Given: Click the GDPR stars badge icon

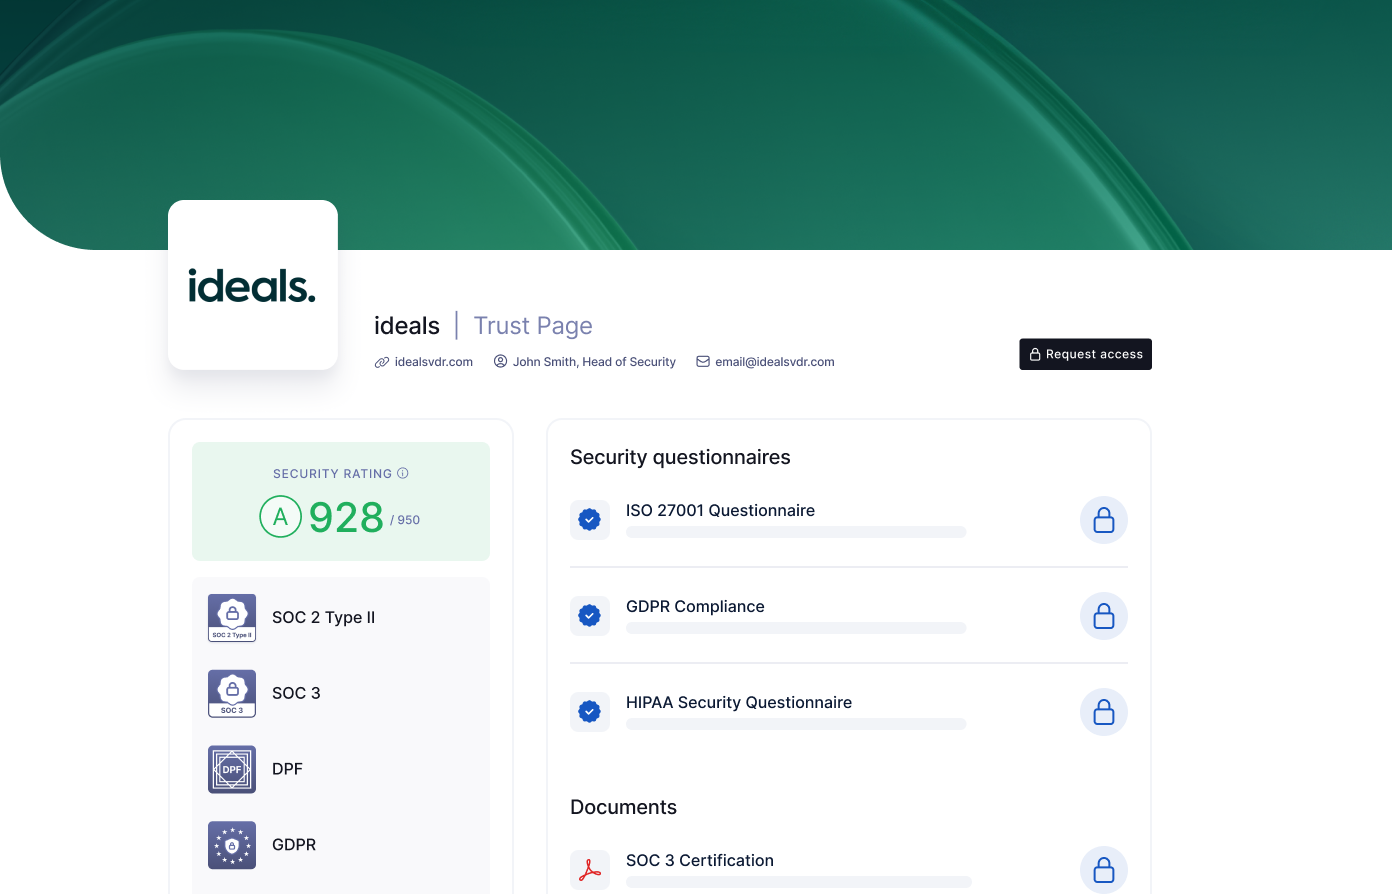Looking at the screenshot, I should pos(232,845).
